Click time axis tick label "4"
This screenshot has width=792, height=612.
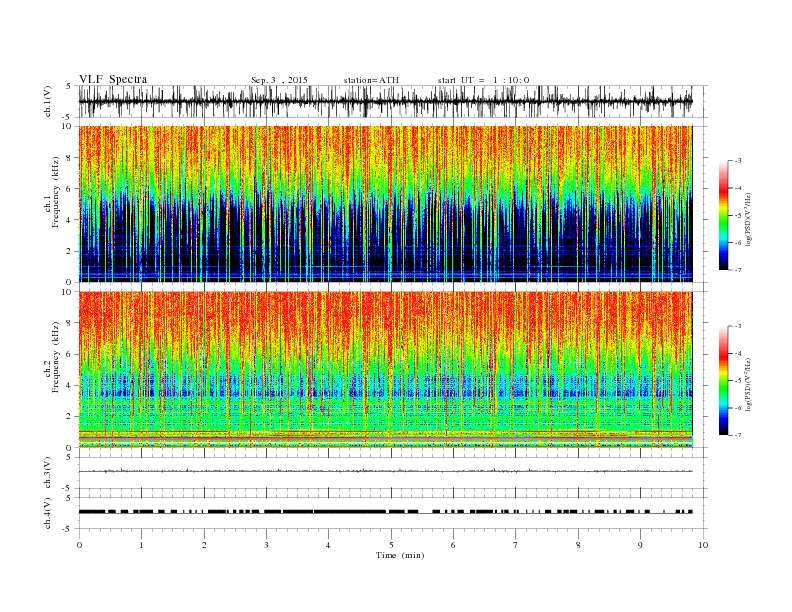point(328,545)
